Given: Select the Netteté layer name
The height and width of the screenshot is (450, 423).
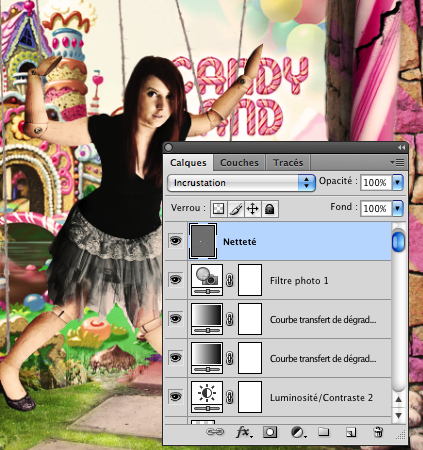Looking at the screenshot, I should (x=240, y=242).
